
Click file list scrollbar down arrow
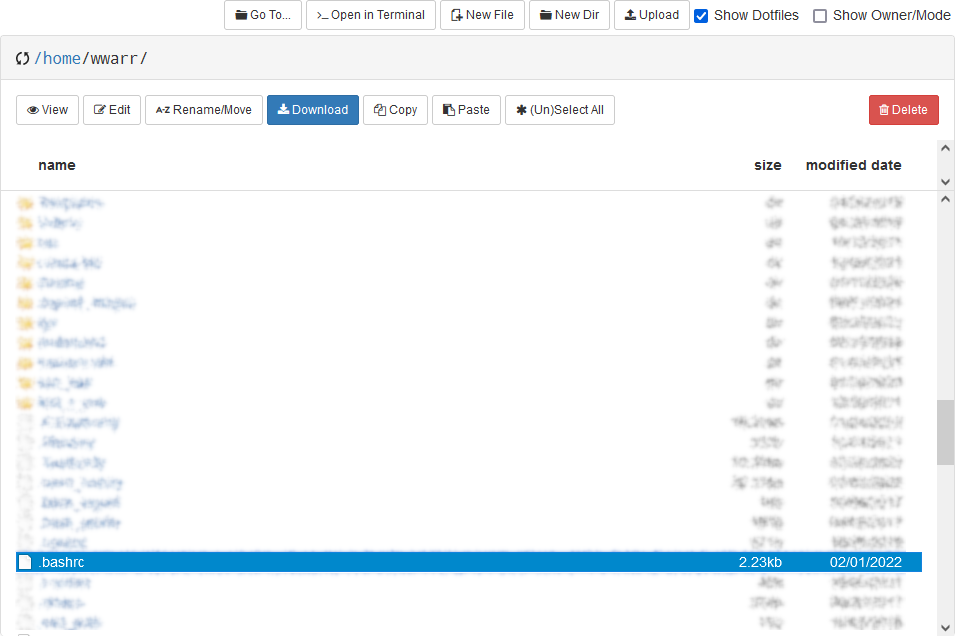(945, 627)
